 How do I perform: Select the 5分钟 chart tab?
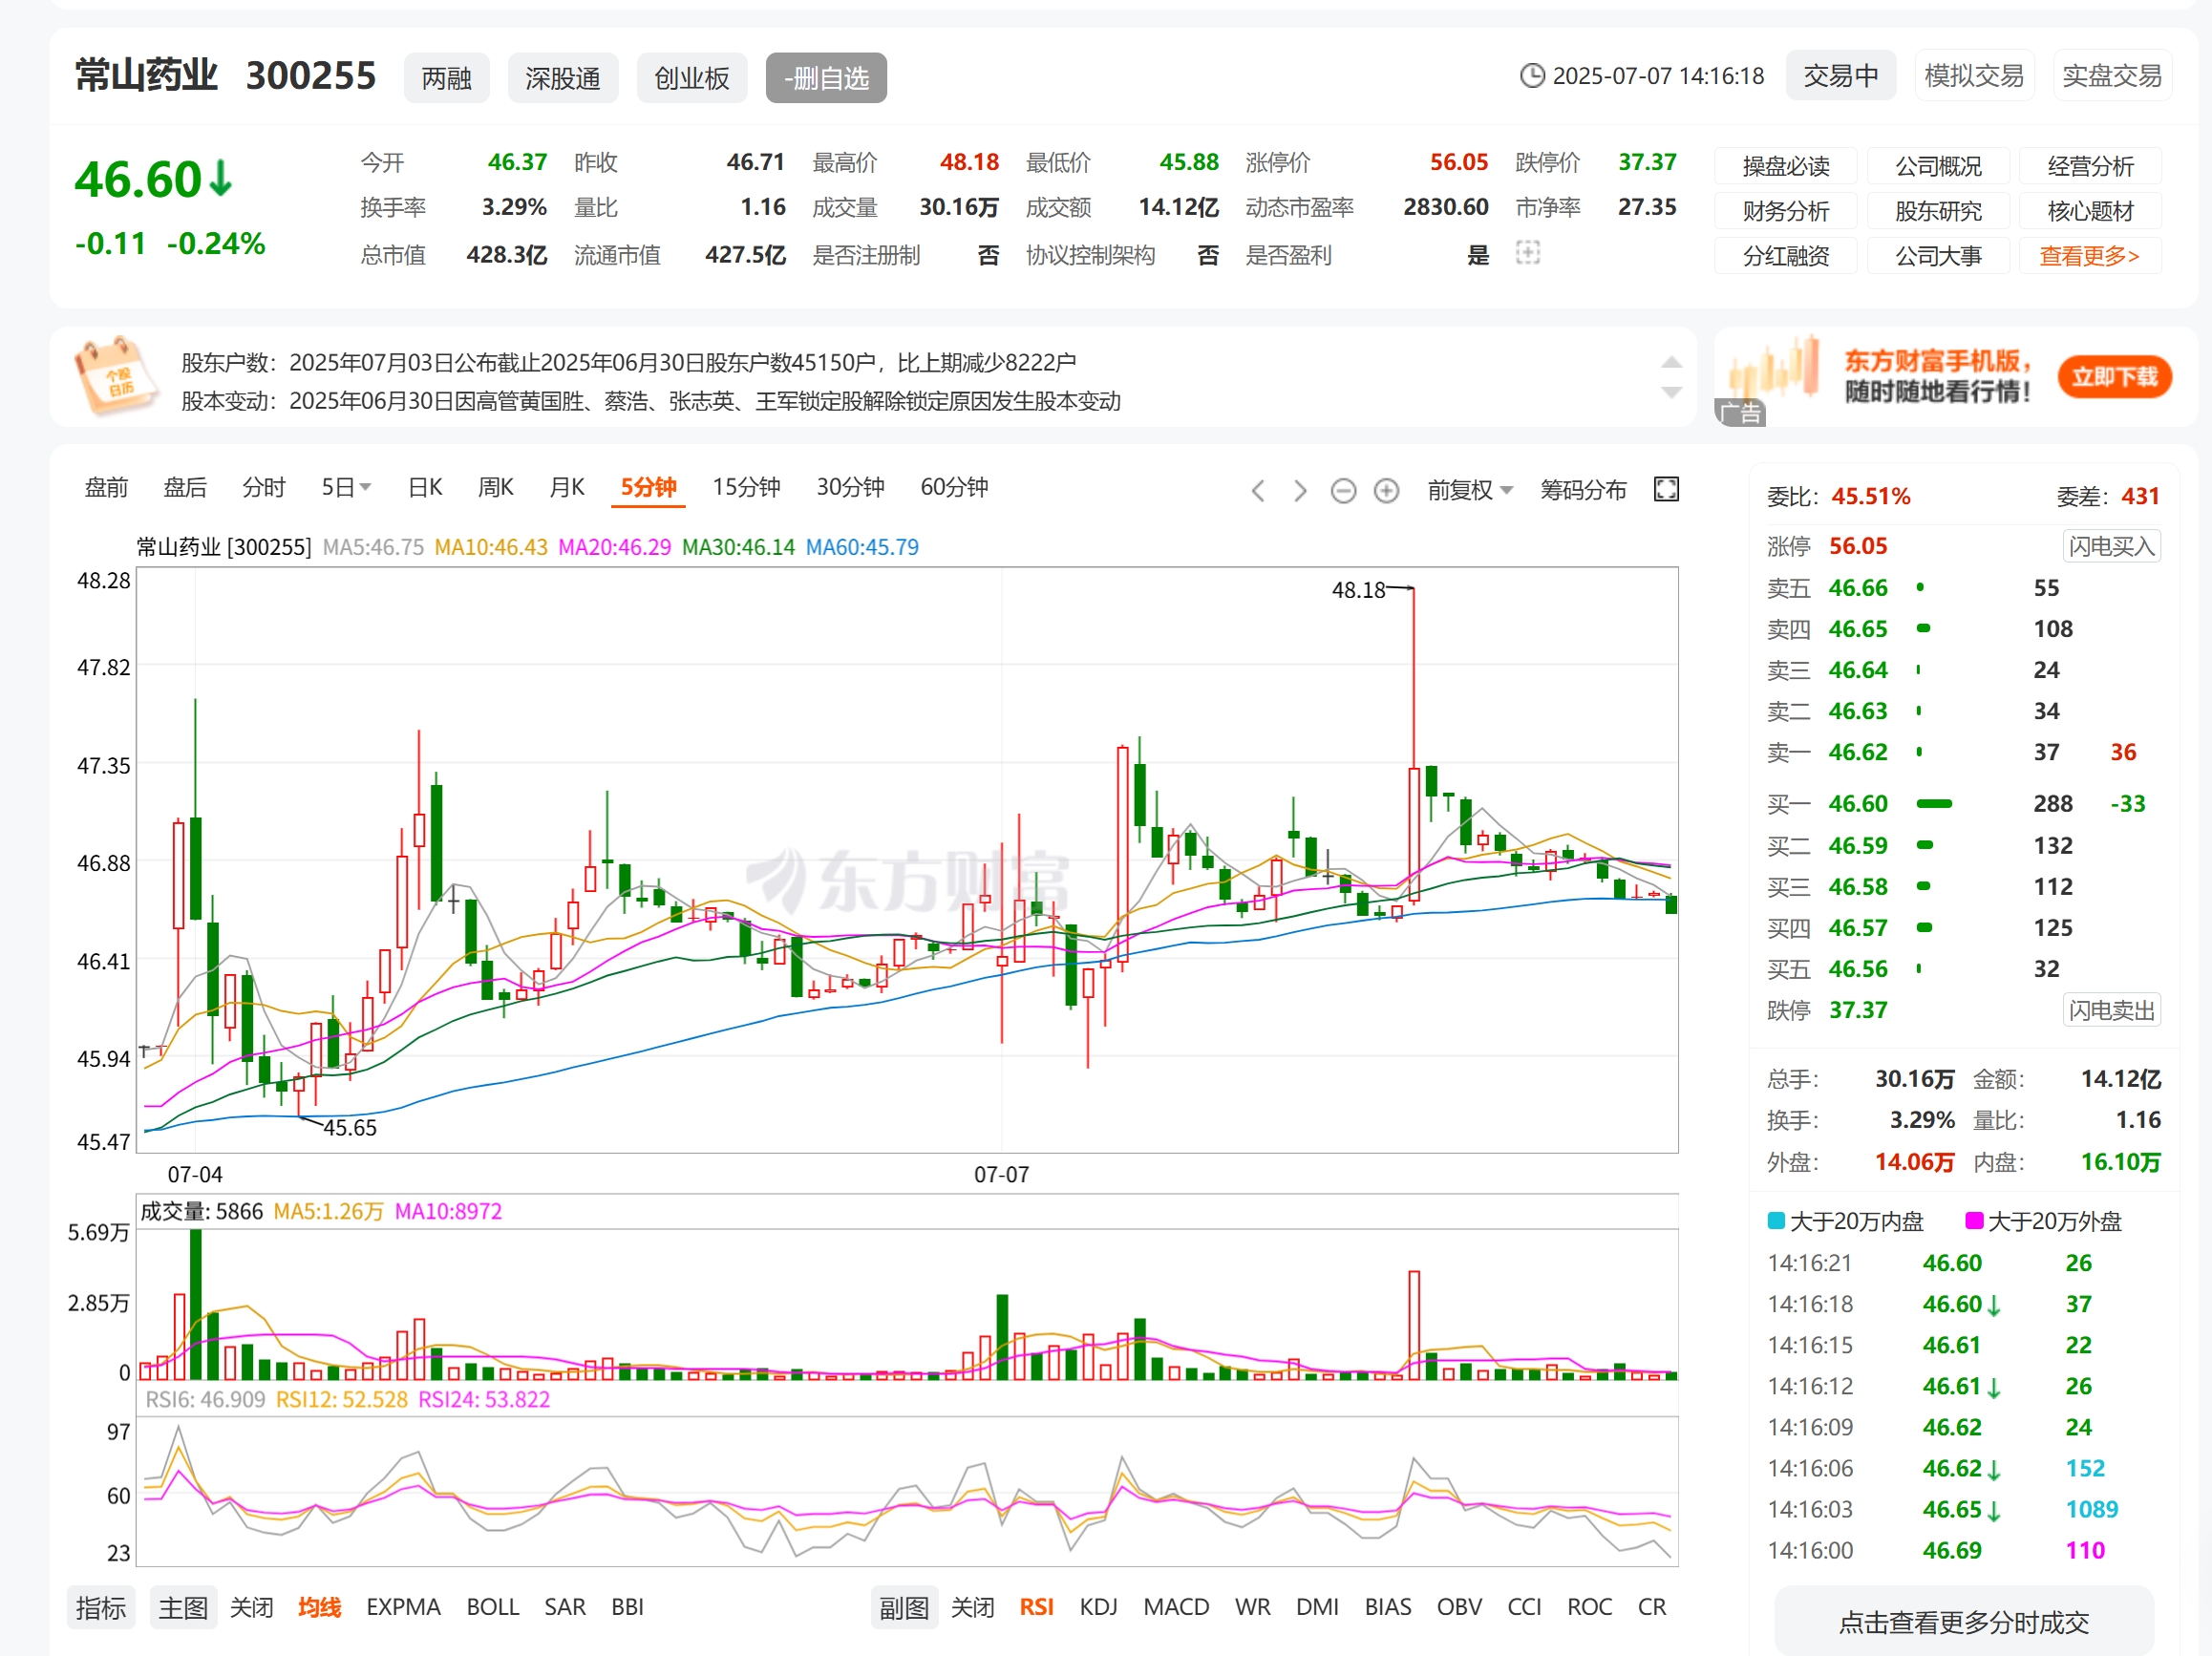pos(648,487)
